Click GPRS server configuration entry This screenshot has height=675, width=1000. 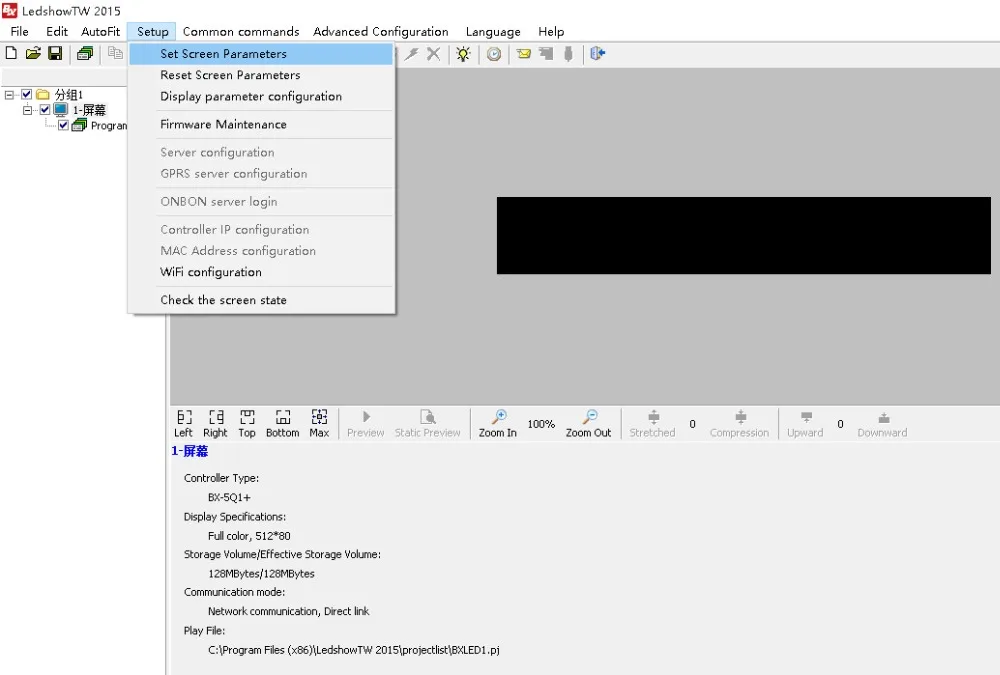(261, 174)
